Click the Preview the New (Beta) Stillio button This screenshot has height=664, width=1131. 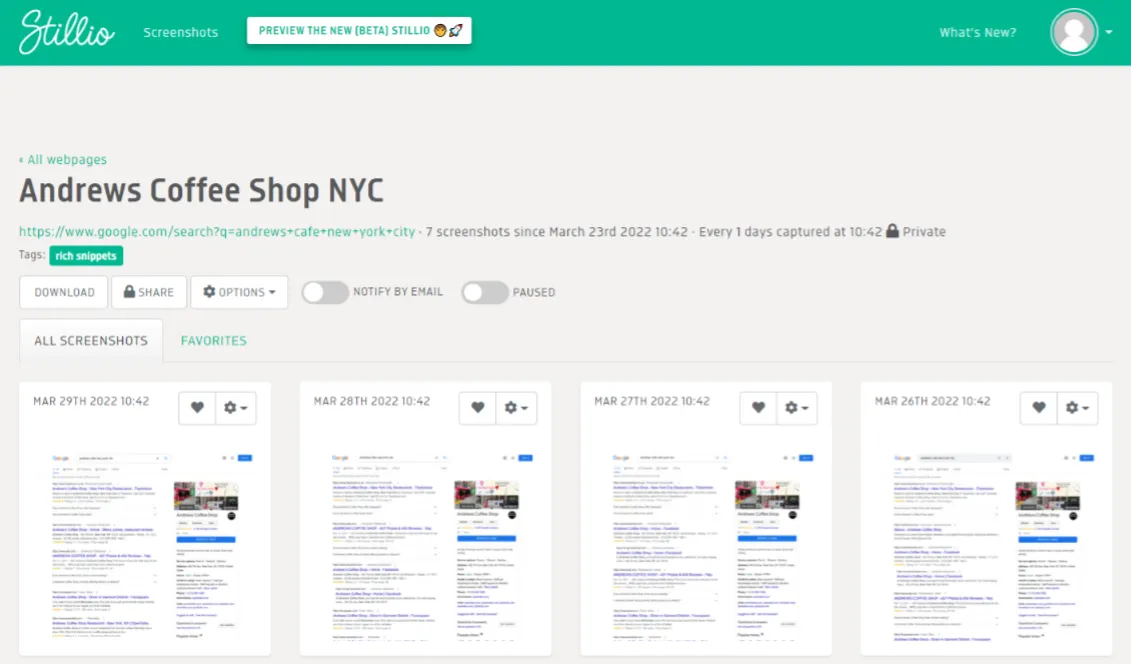coord(359,30)
